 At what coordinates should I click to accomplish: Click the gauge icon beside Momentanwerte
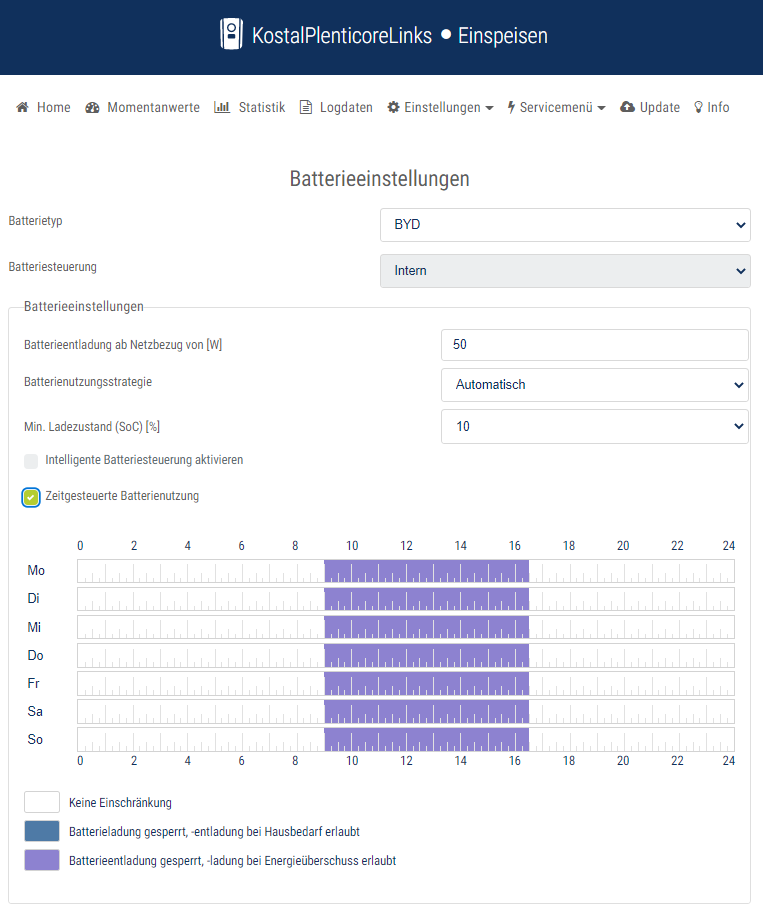93,108
